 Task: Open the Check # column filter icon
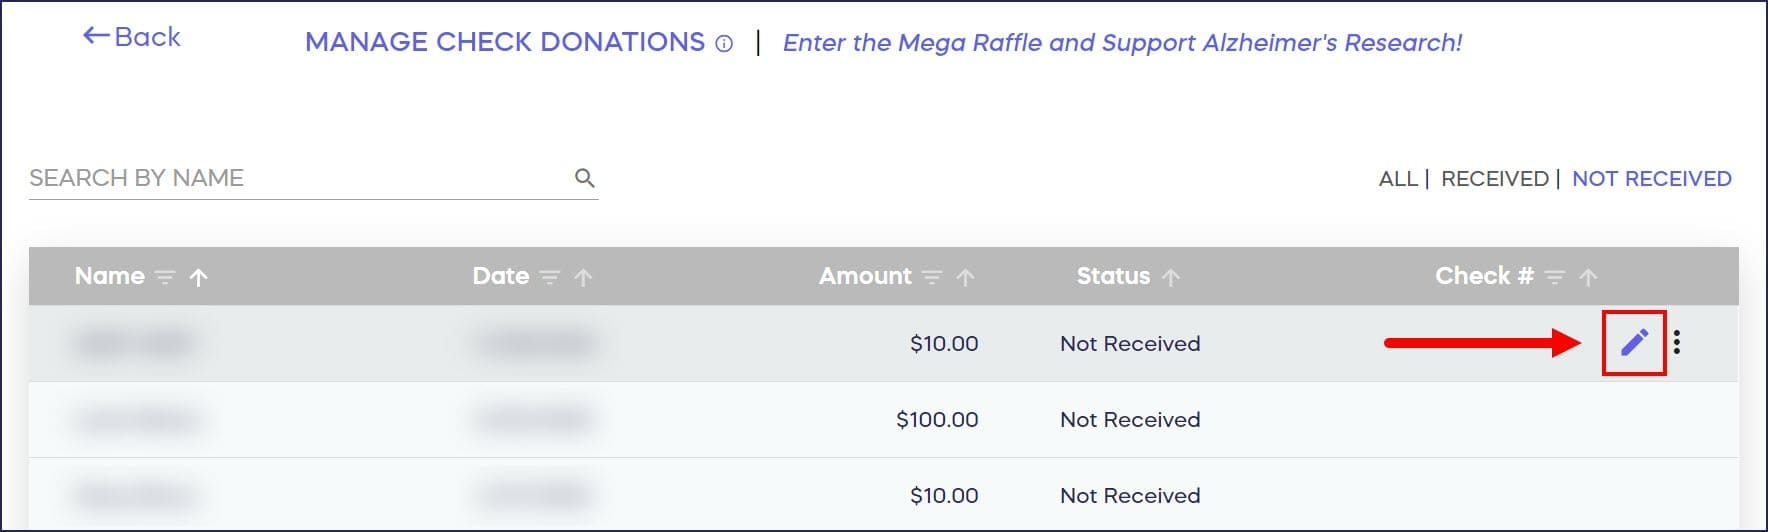coord(1555,277)
